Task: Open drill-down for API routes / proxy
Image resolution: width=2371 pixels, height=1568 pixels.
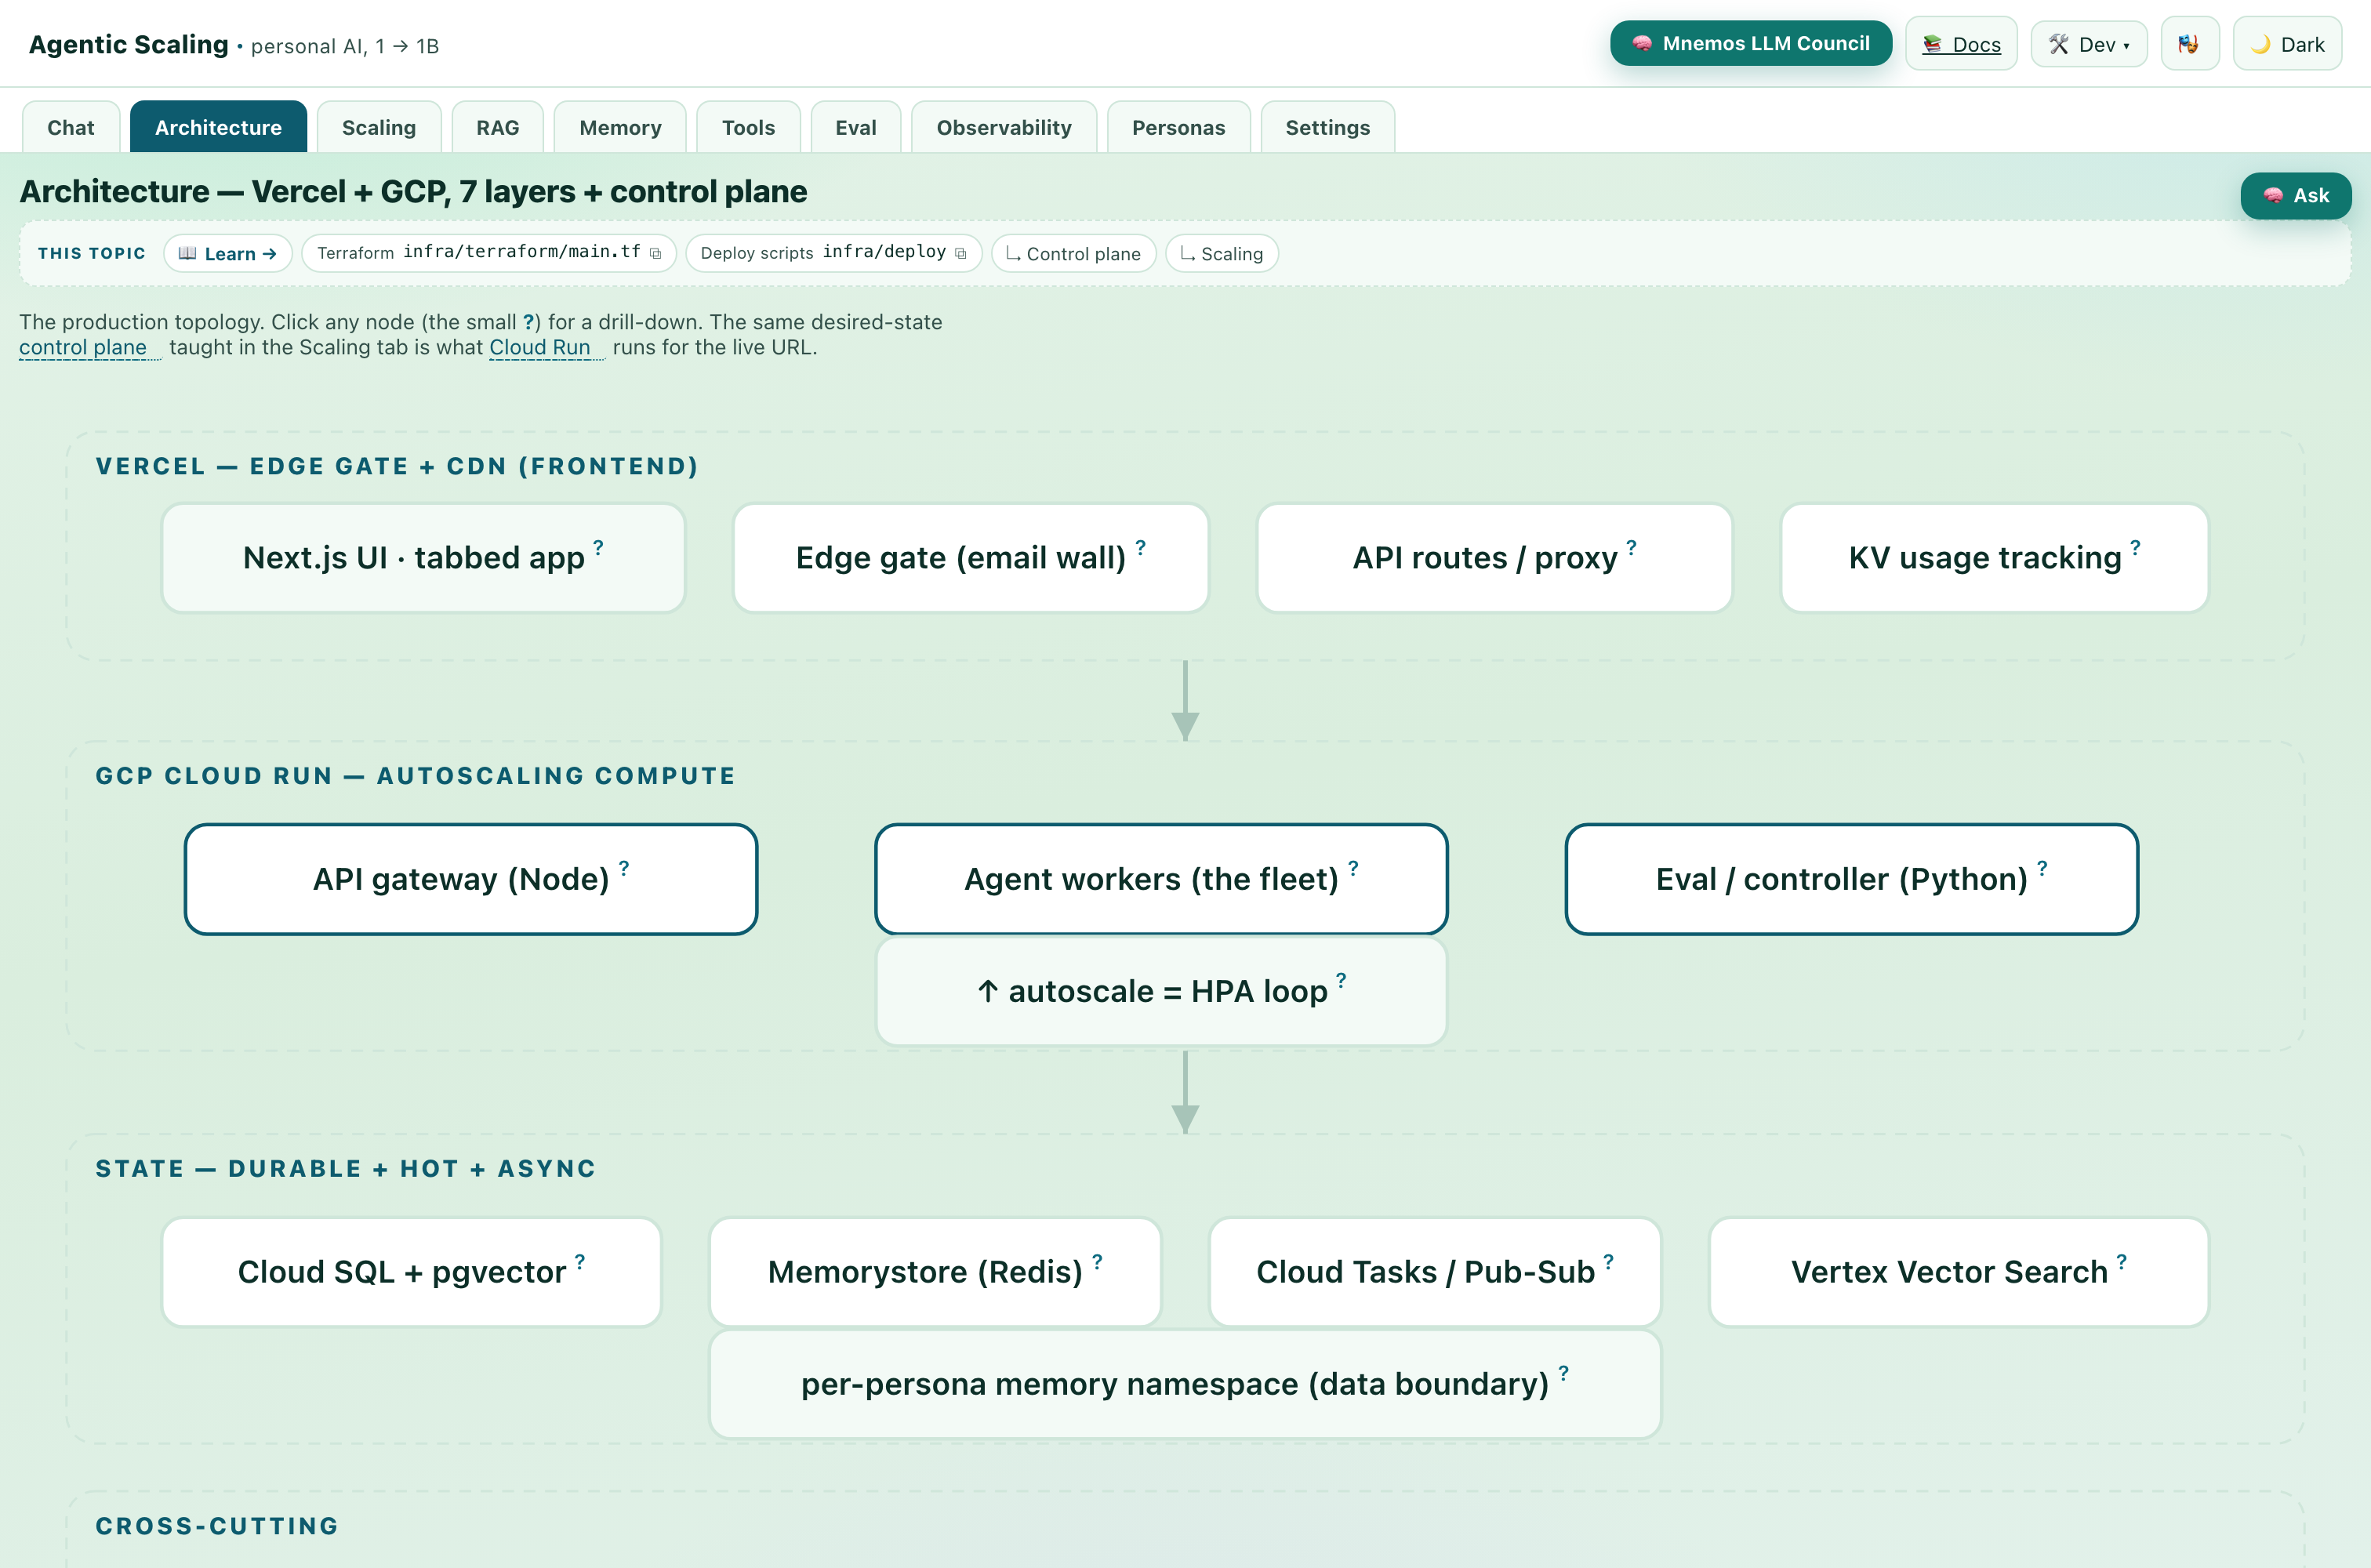Action: coord(1631,547)
